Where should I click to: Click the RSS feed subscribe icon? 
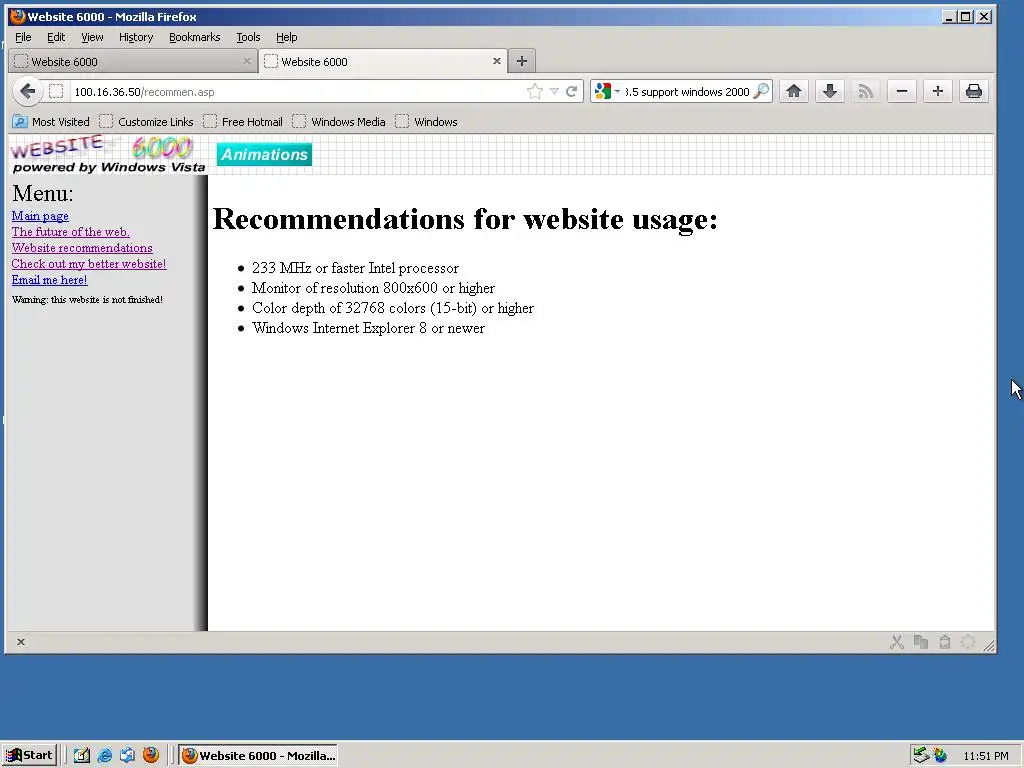(865, 91)
